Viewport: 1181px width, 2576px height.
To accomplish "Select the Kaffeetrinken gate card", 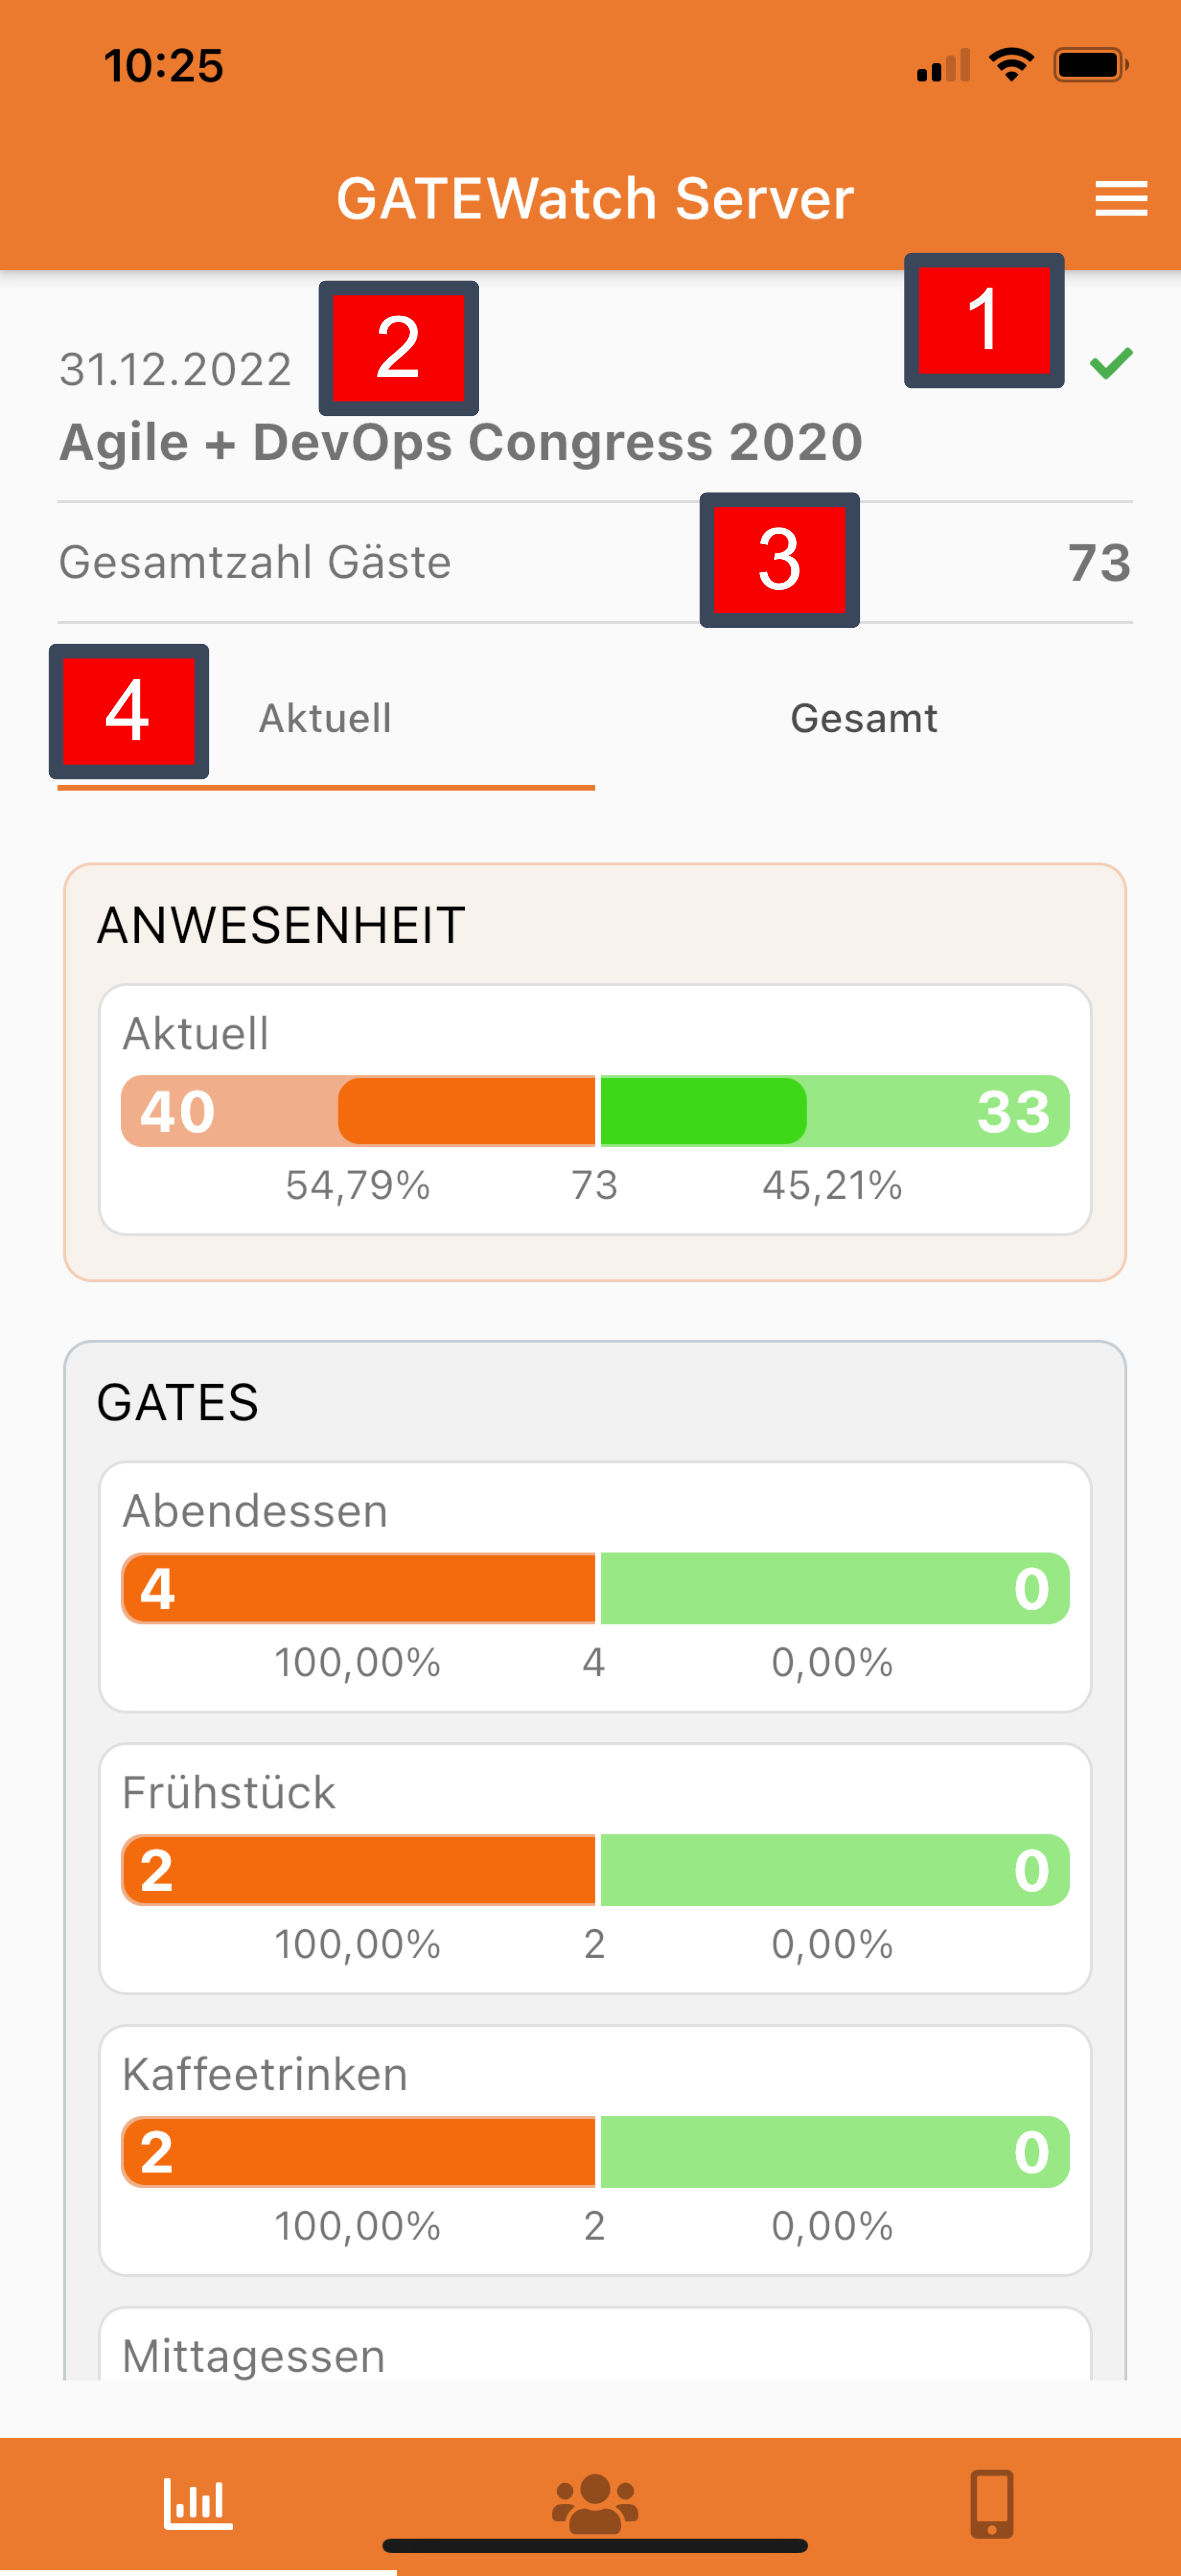I will pos(594,2150).
